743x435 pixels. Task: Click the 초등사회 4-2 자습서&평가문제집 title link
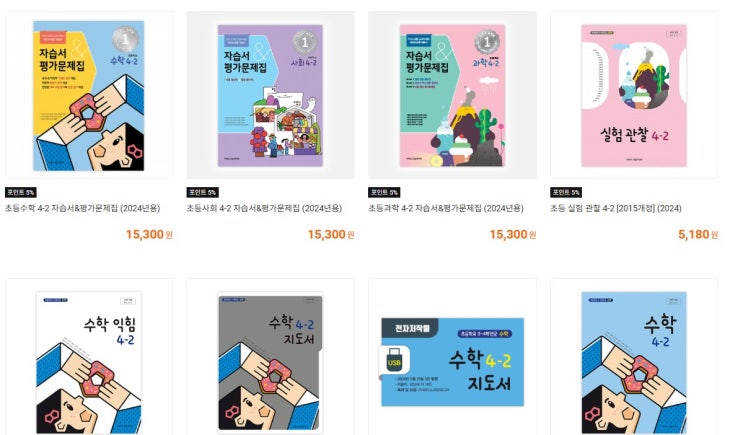point(264,208)
